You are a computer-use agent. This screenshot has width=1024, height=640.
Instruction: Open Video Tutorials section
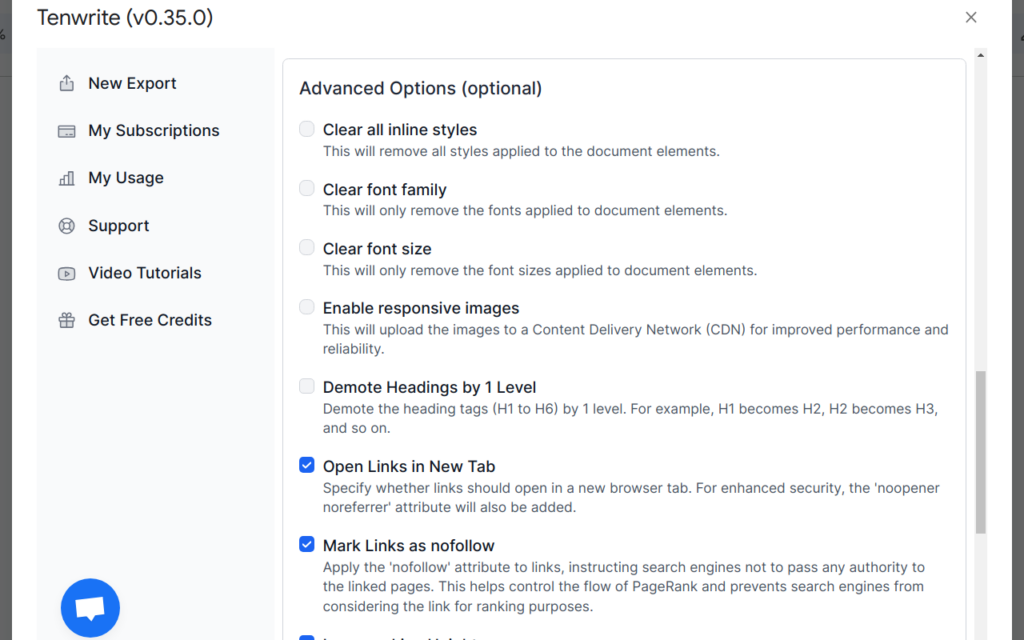[143, 272]
